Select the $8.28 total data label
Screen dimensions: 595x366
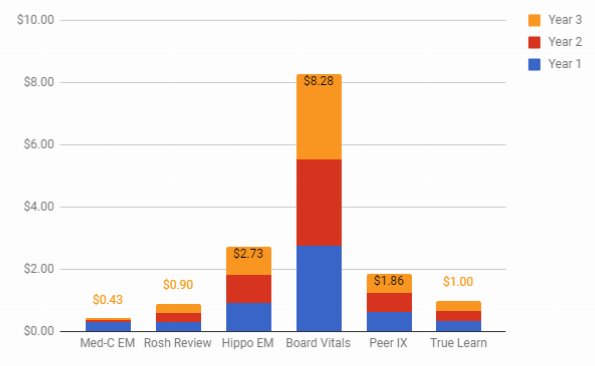point(319,81)
